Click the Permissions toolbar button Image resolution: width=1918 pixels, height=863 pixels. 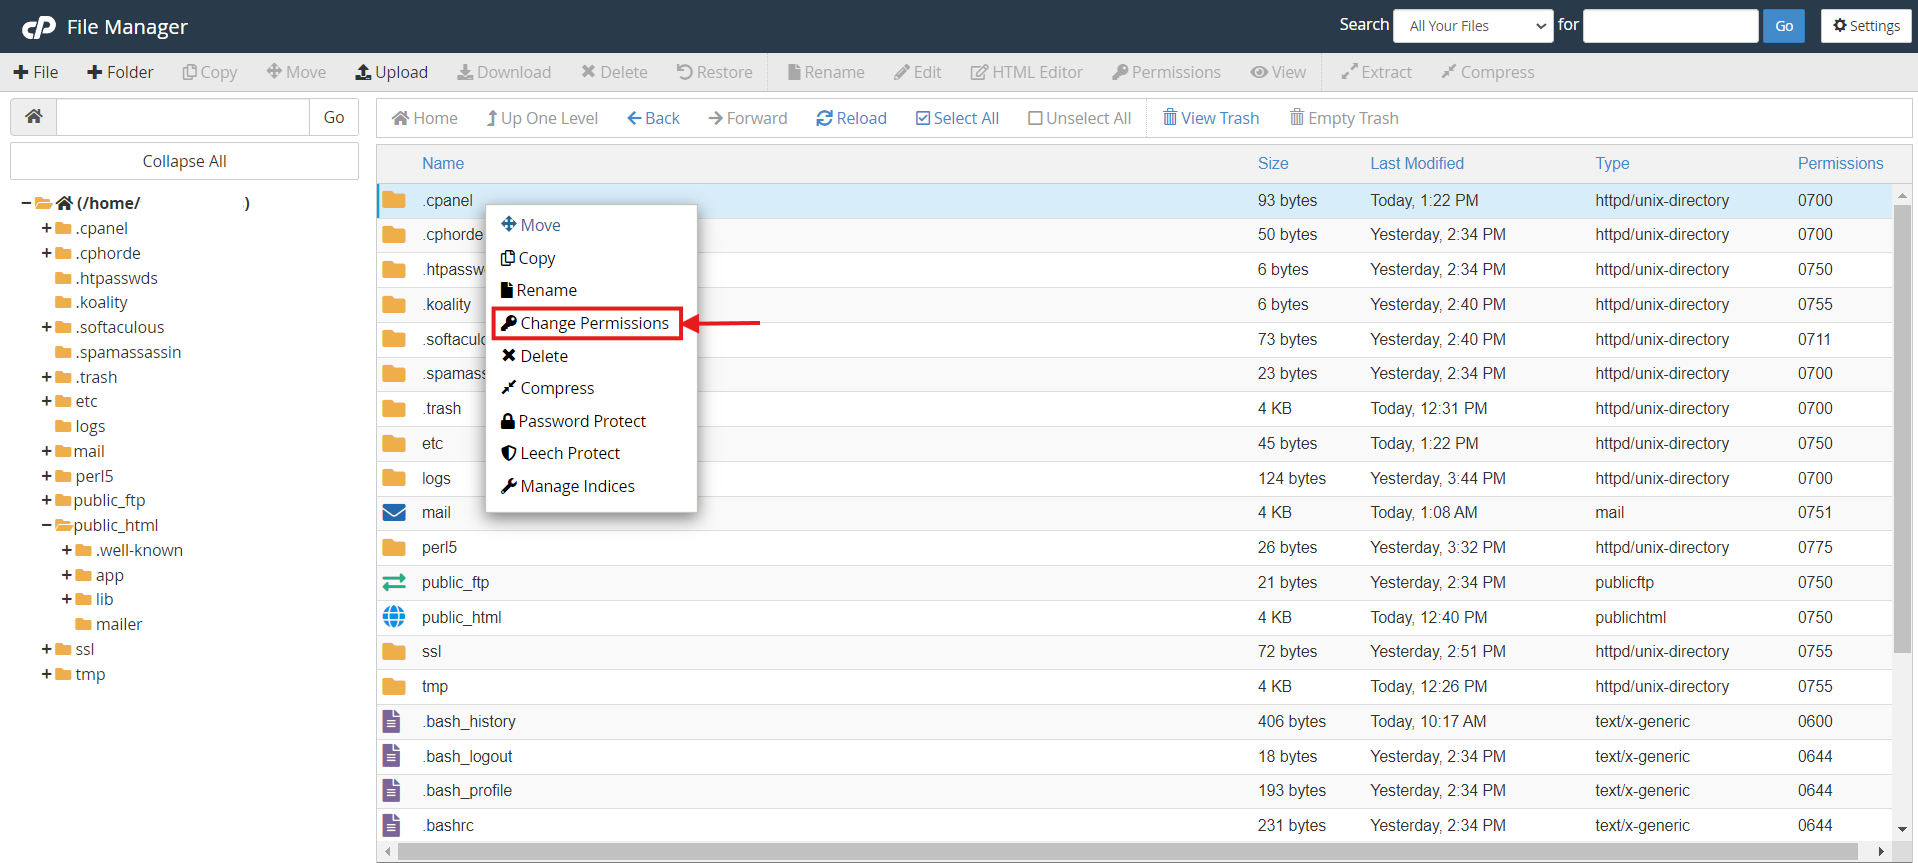point(1166,72)
